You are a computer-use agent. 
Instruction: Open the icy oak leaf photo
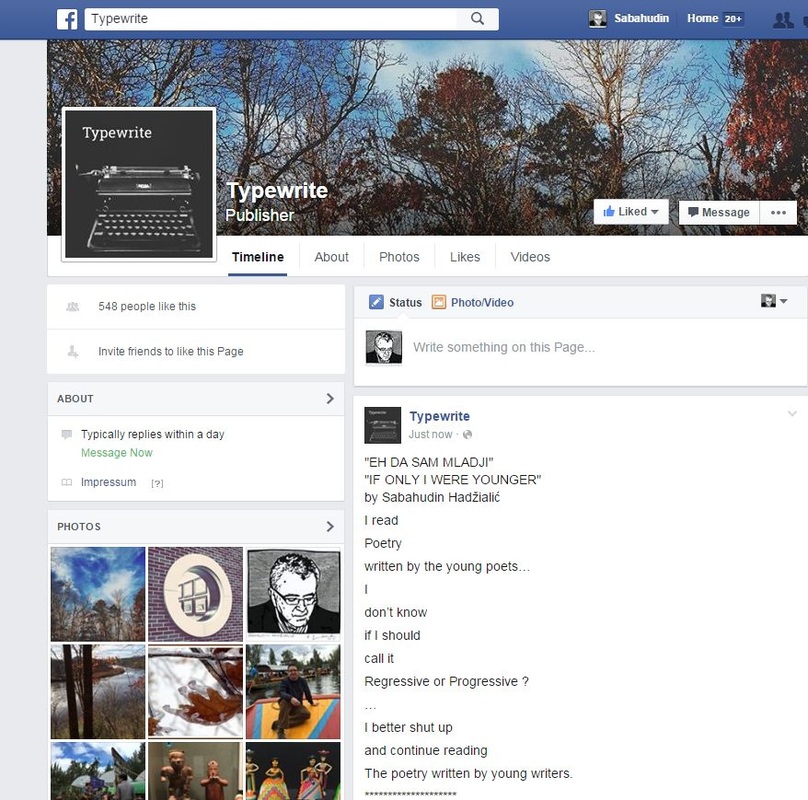[x=195, y=691]
